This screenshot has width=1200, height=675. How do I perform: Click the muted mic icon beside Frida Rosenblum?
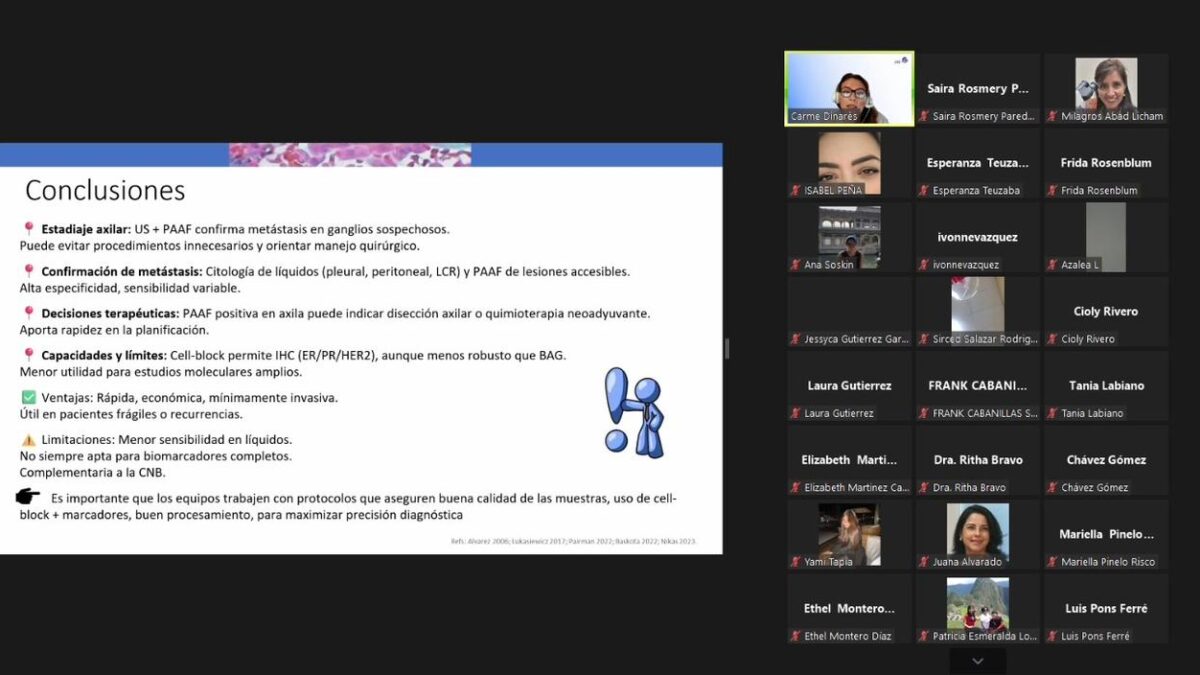pos(1052,190)
